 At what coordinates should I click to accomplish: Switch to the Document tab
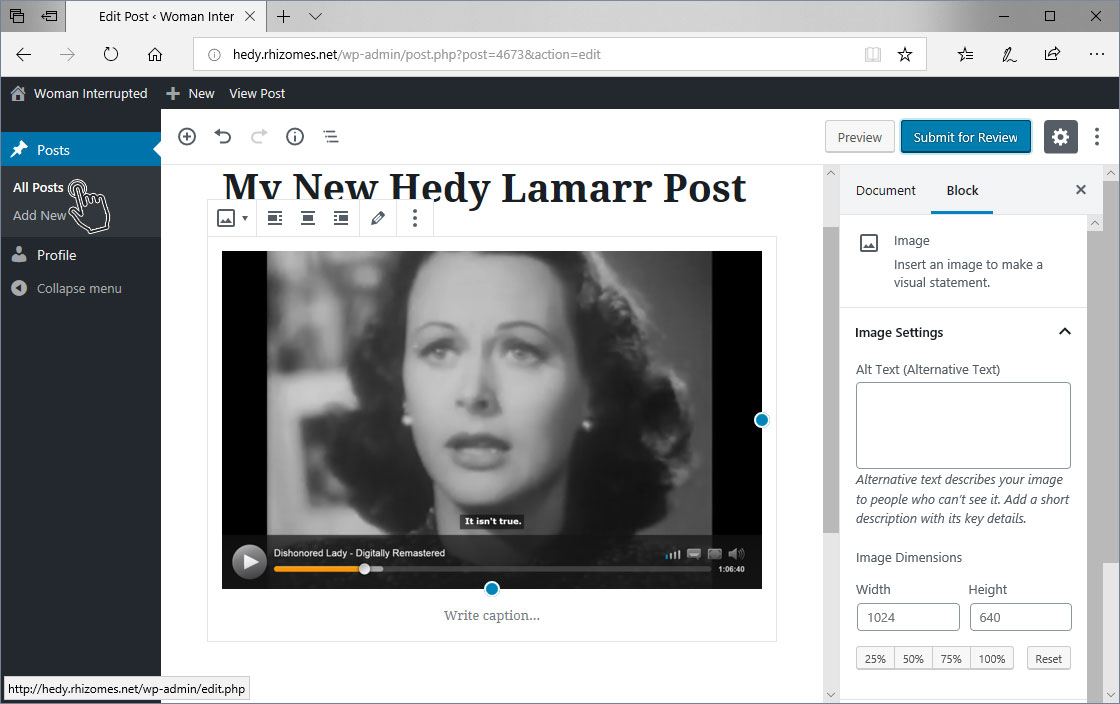click(885, 191)
